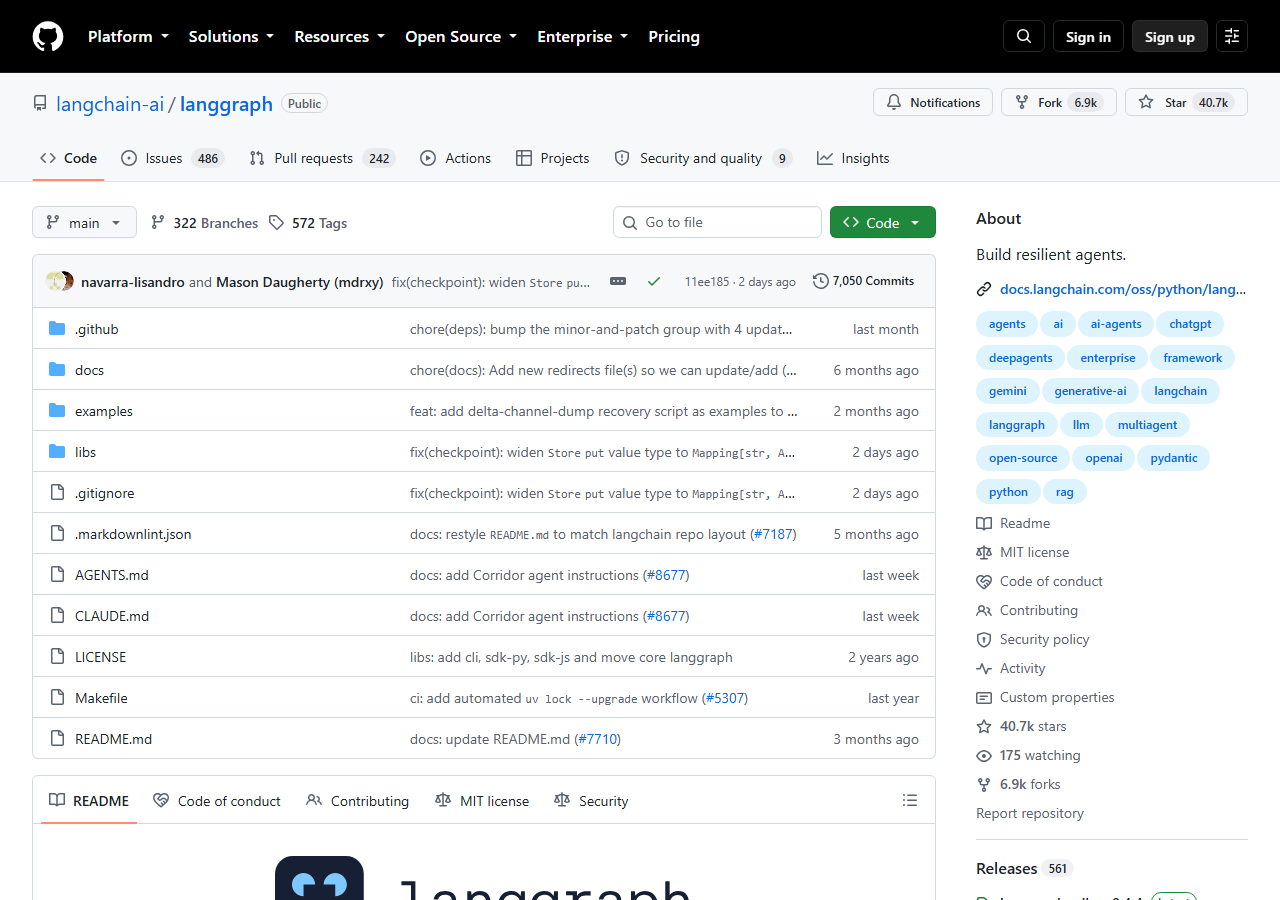Open the langchain-ai owner link

coord(110,104)
